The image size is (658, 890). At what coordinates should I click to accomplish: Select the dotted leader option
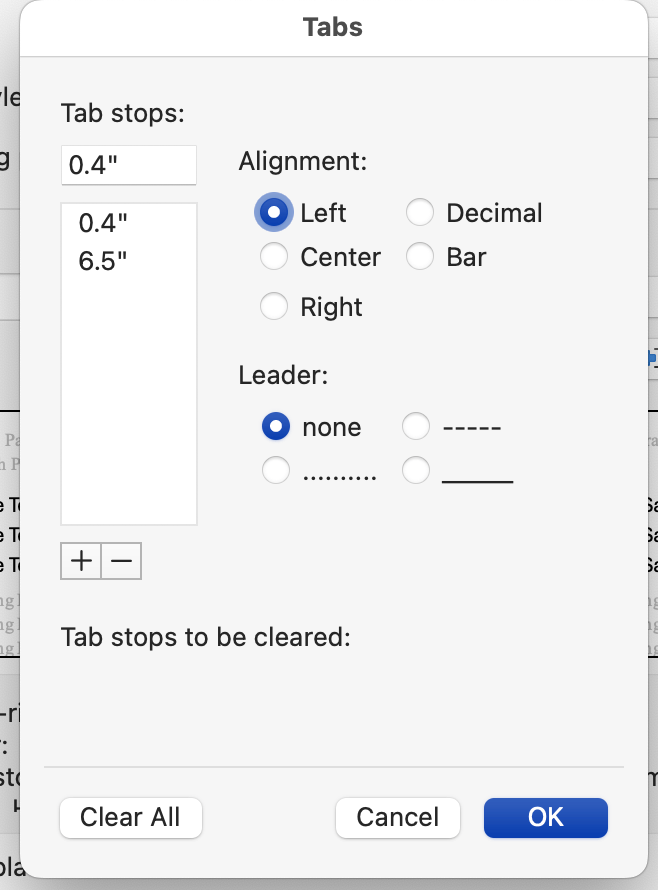pyautogui.click(x=276, y=471)
